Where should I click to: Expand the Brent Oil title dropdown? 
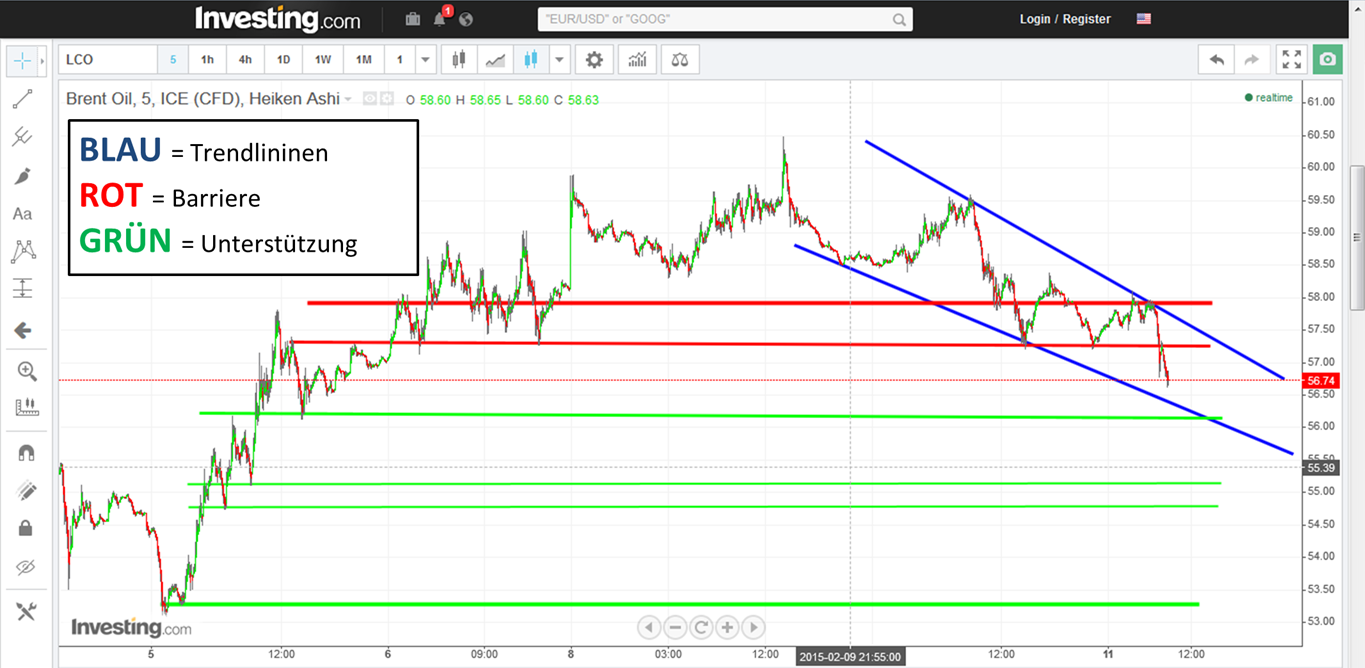pos(348,99)
